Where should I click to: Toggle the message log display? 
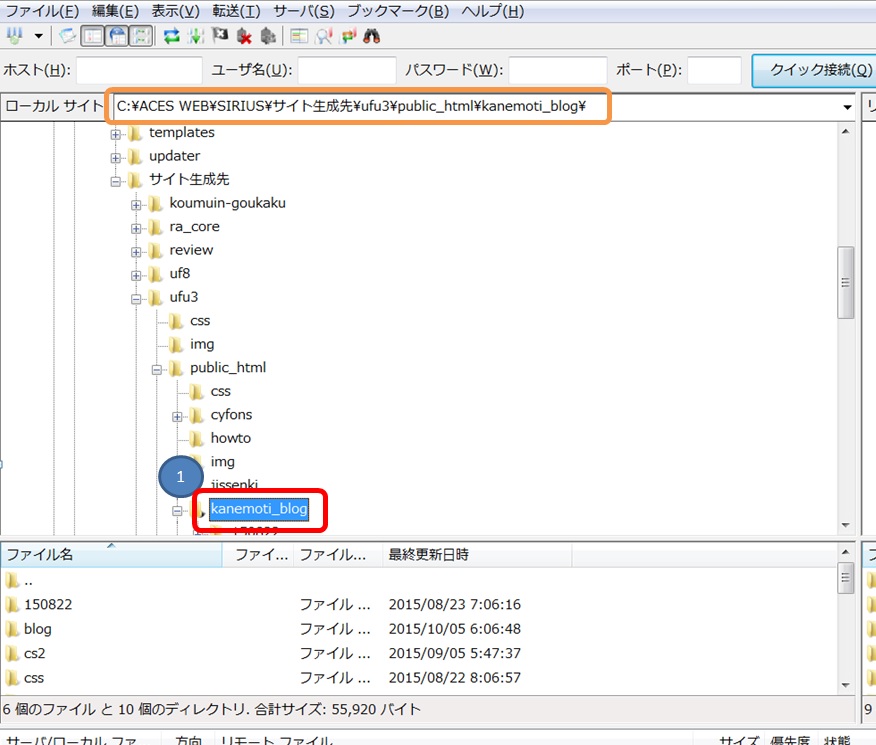65,36
